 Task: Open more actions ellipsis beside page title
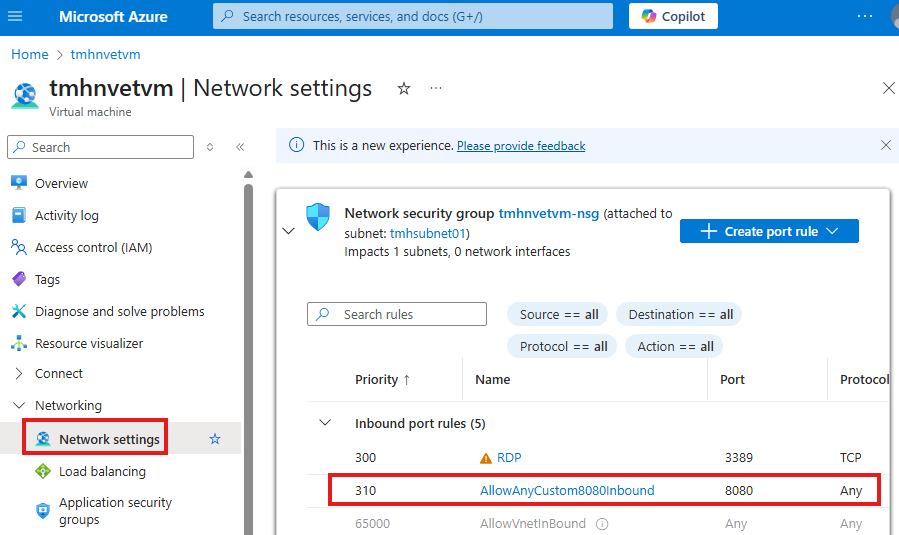[x=436, y=88]
